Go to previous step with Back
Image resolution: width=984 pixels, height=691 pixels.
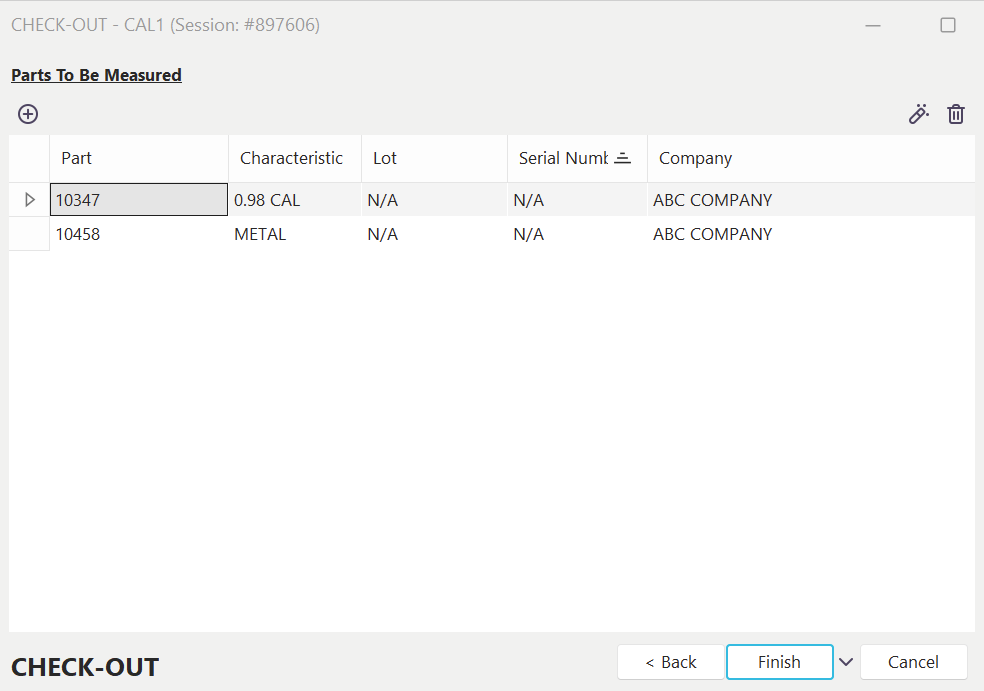pos(670,662)
